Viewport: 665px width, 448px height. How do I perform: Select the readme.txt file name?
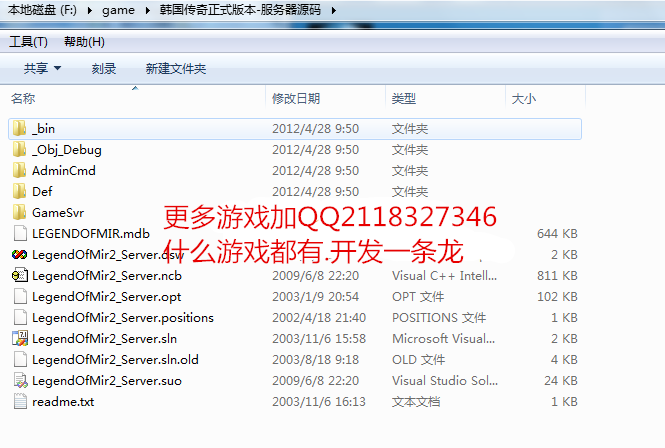63,401
